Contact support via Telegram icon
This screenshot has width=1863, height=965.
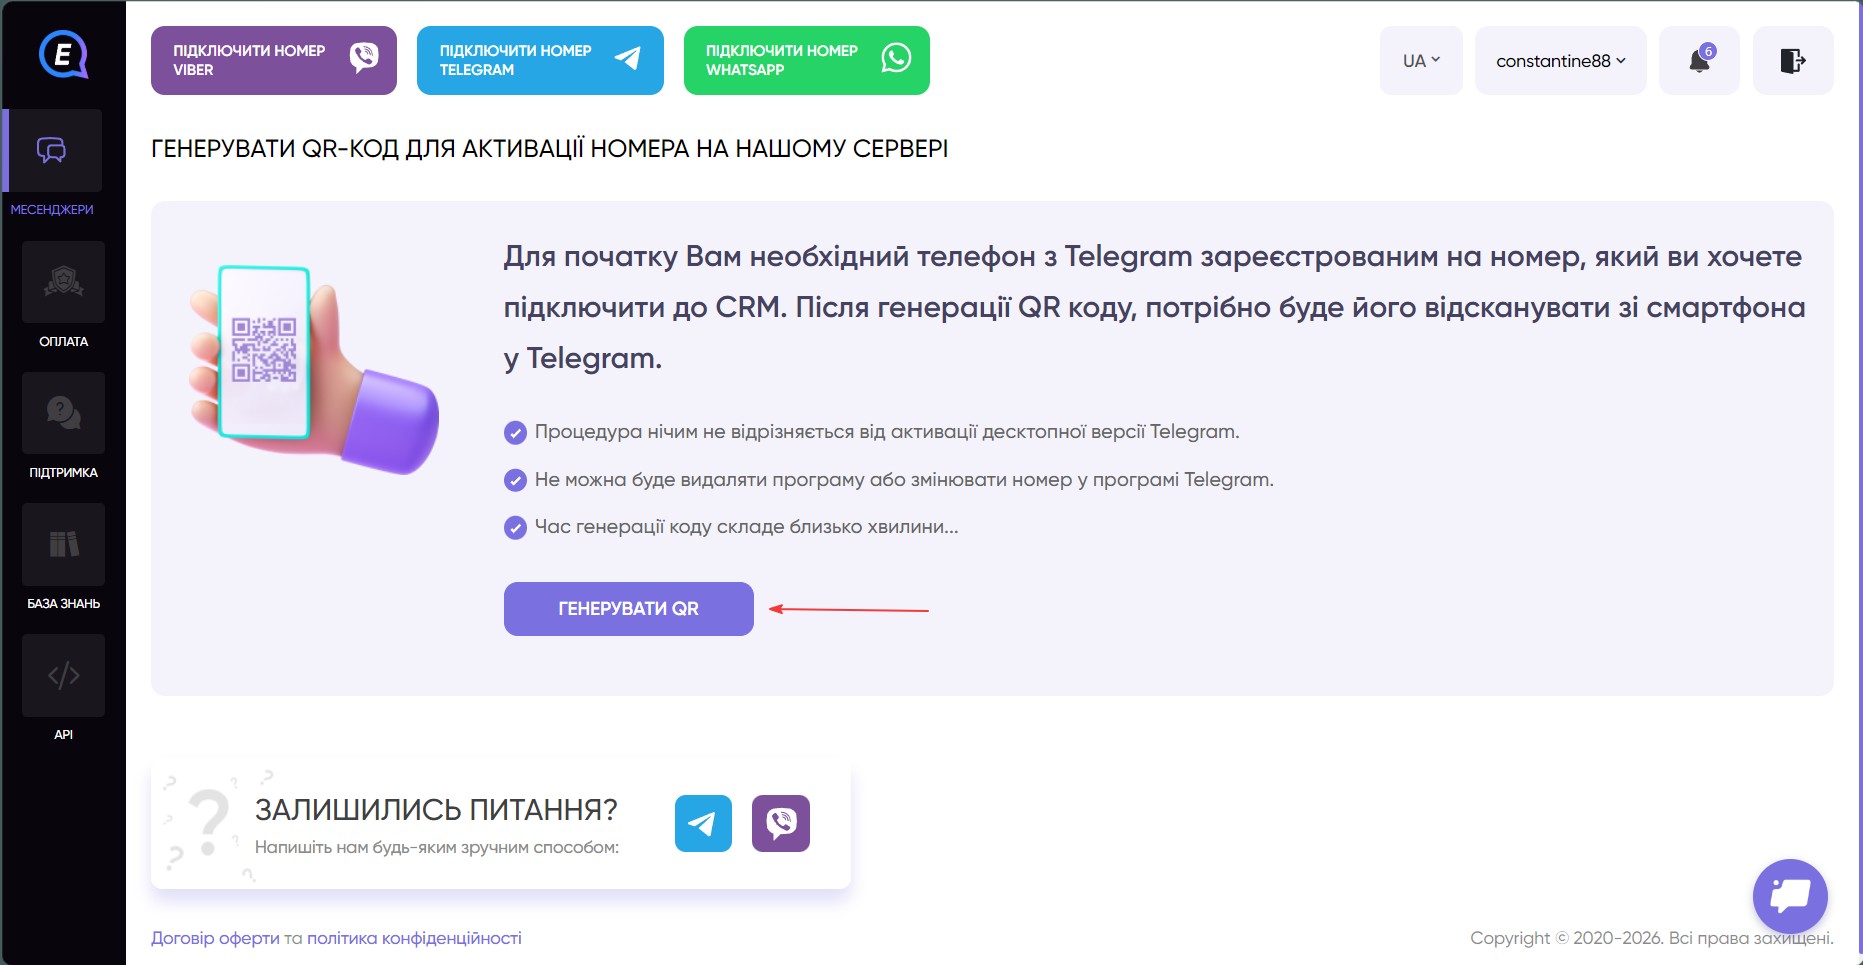pos(703,823)
